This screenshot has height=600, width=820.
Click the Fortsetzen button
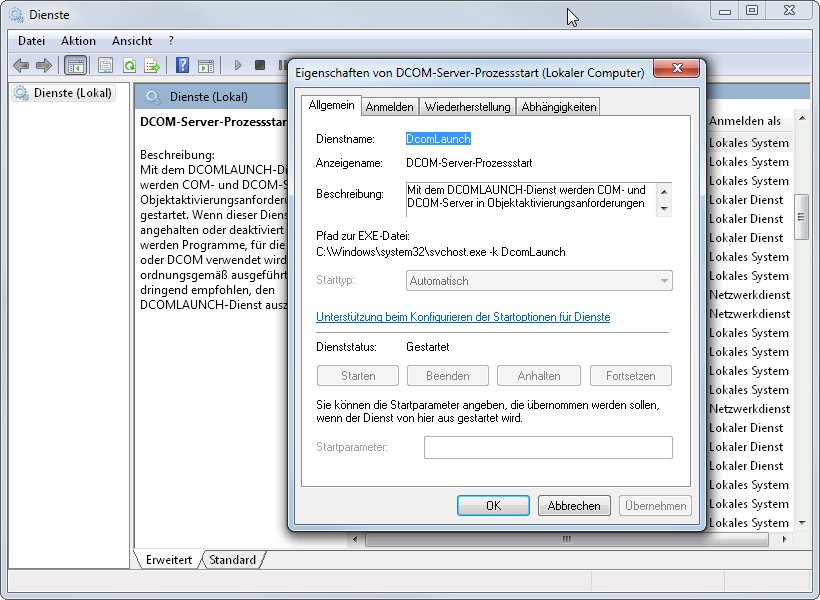tap(631, 376)
